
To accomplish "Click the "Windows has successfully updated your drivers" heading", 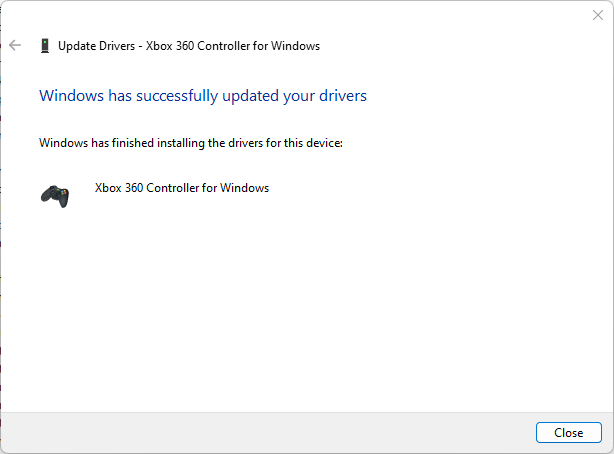I will (x=203, y=96).
